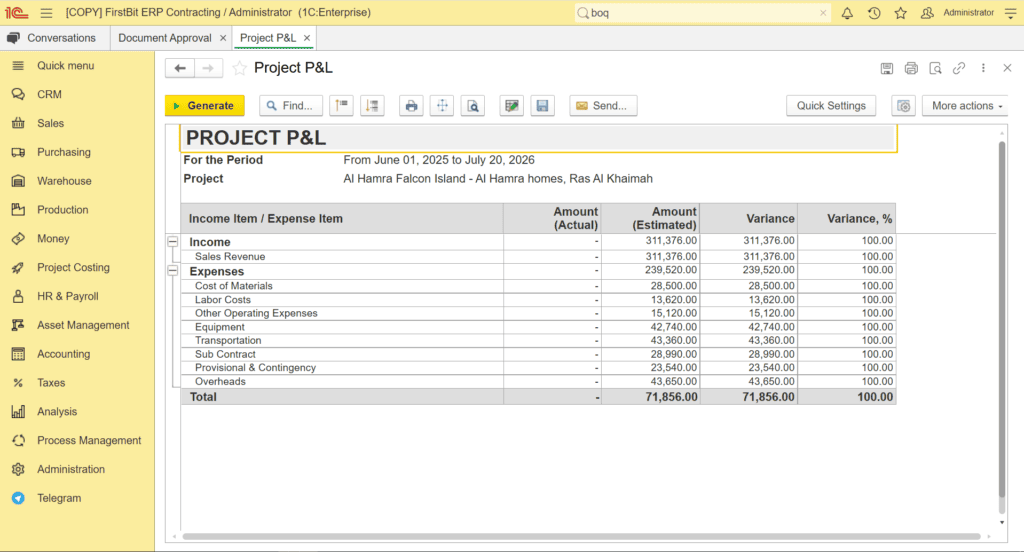
Task: Open Administration section
Action: pos(77,469)
